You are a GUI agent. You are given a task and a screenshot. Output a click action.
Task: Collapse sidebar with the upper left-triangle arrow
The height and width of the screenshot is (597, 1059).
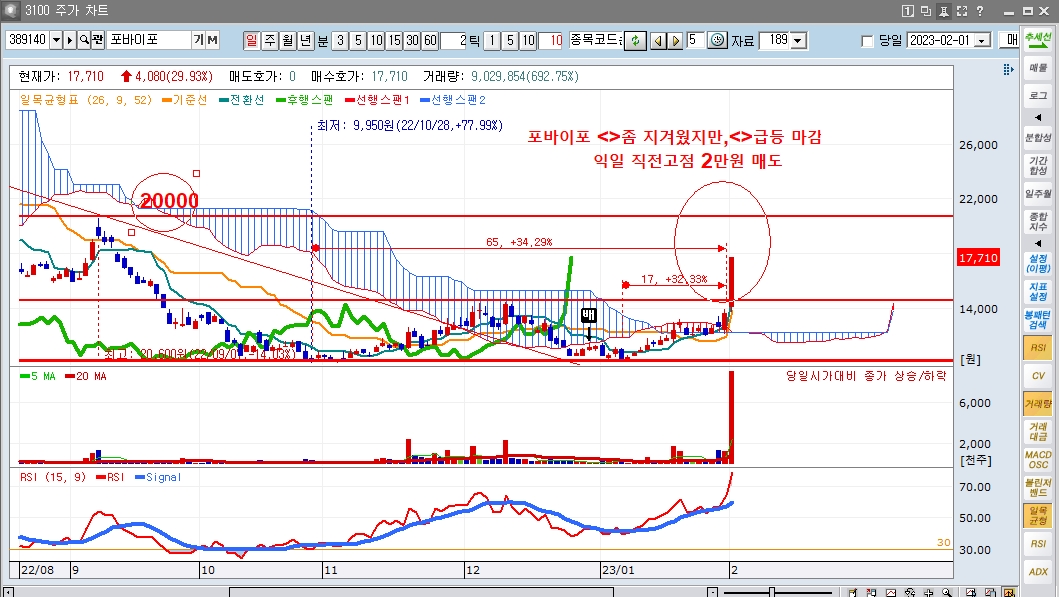point(1038,117)
